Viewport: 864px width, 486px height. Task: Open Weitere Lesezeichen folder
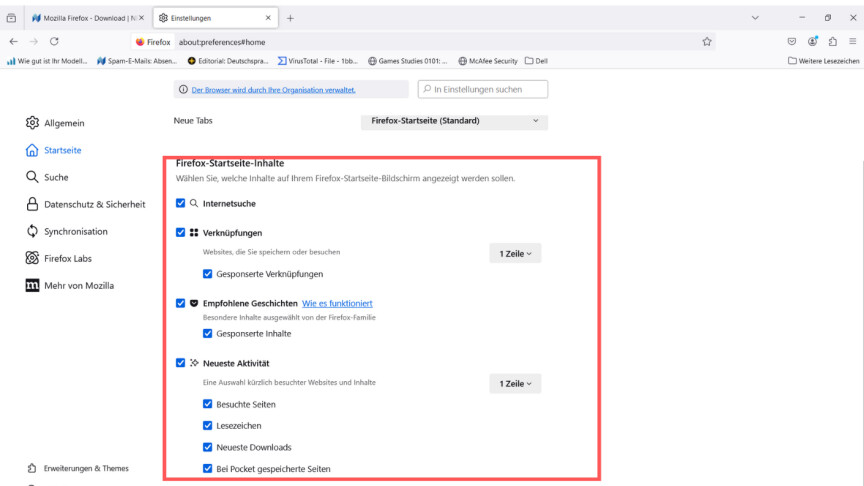824,61
